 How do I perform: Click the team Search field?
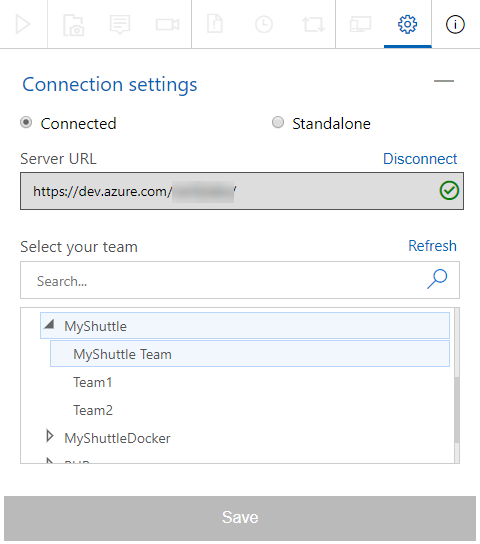point(240,280)
